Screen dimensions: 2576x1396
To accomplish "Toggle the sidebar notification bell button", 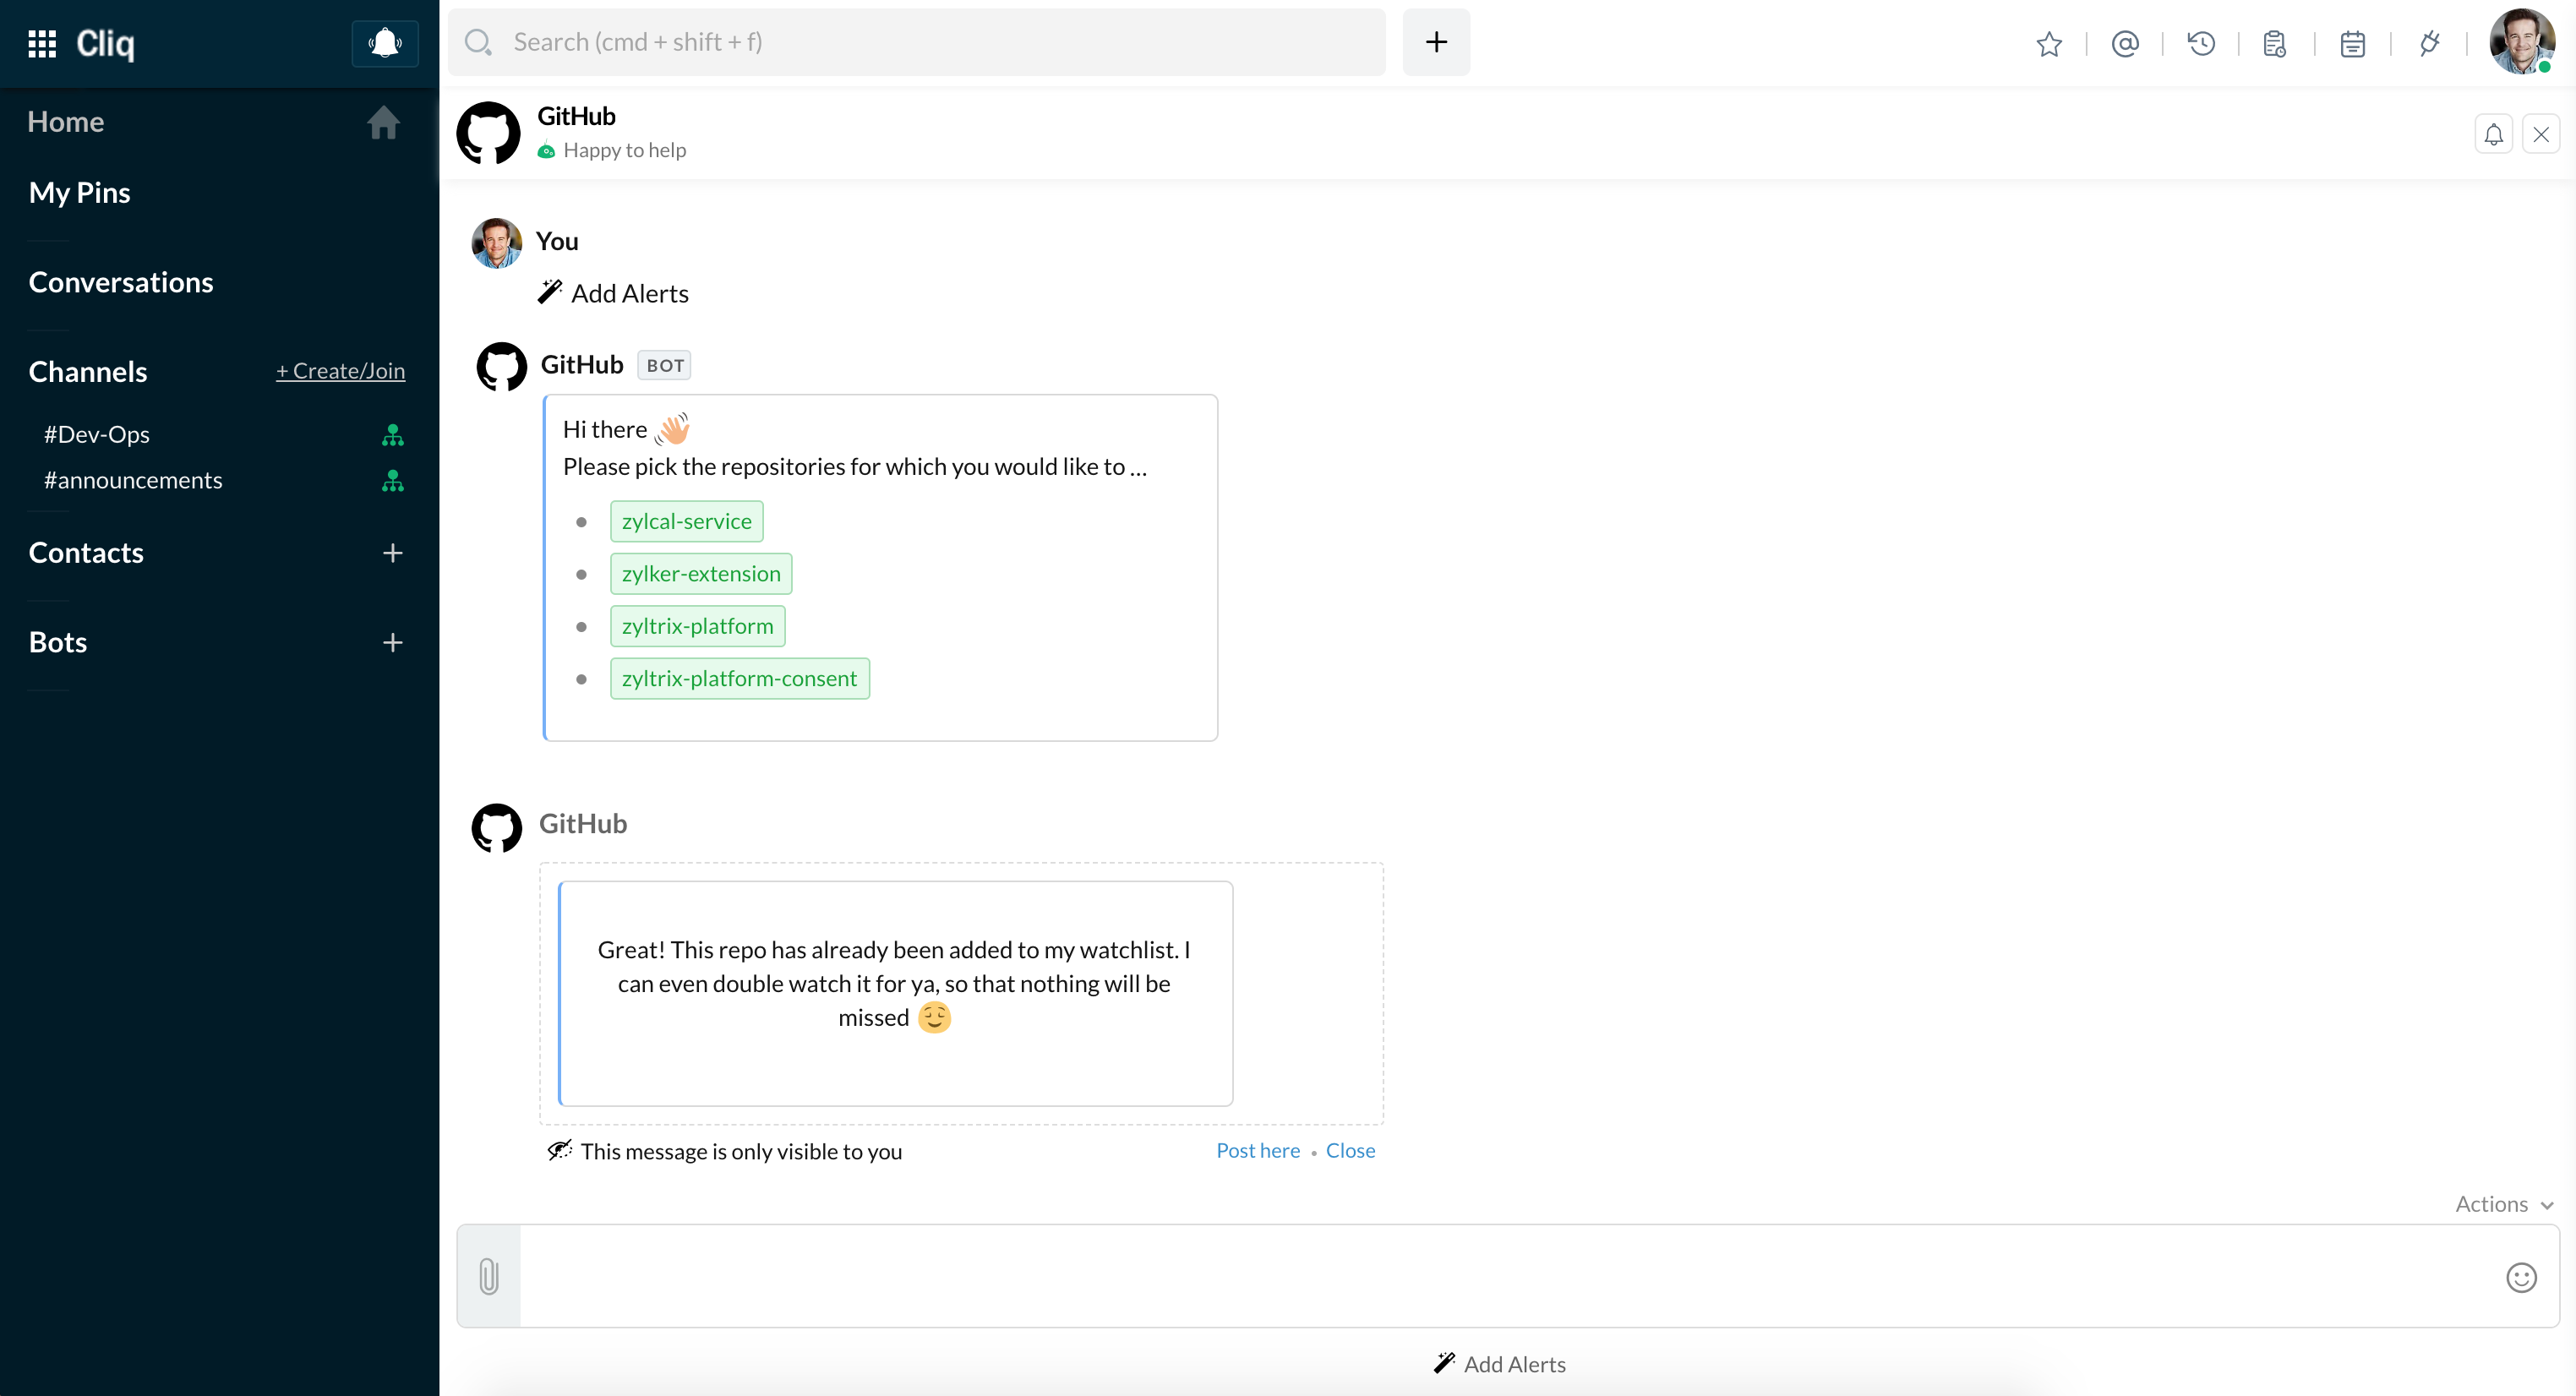I will point(385,43).
